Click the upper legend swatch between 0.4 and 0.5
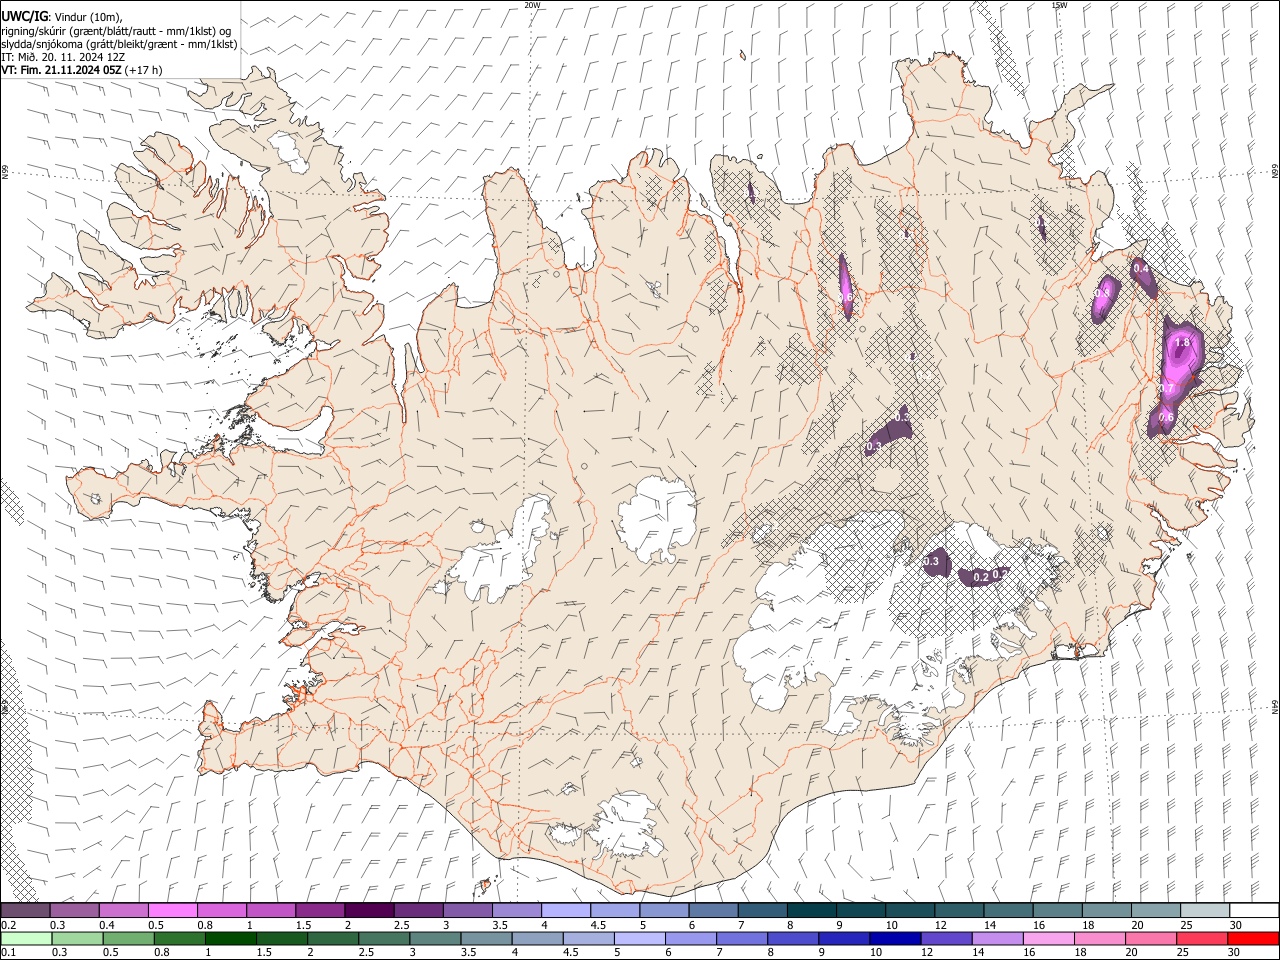 click(124, 910)
